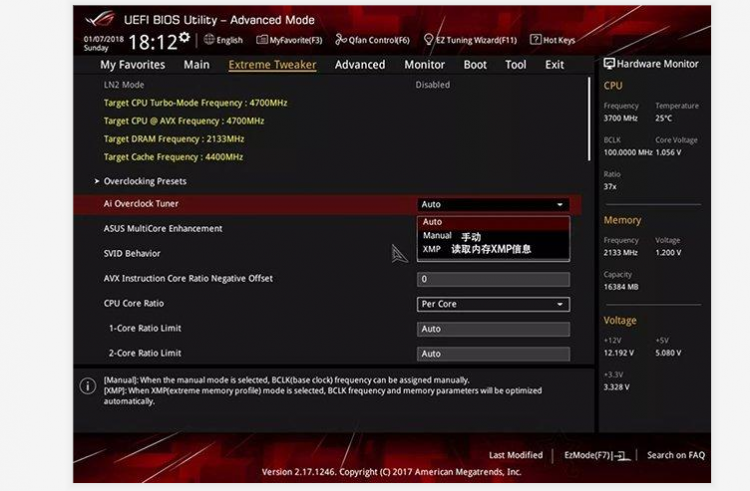Click the Hot Keys question mark icon
750x491 pixels.
coord(535,40)
